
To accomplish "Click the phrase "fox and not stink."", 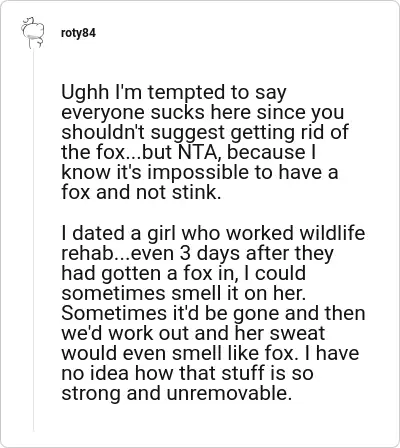I will 141,192.
